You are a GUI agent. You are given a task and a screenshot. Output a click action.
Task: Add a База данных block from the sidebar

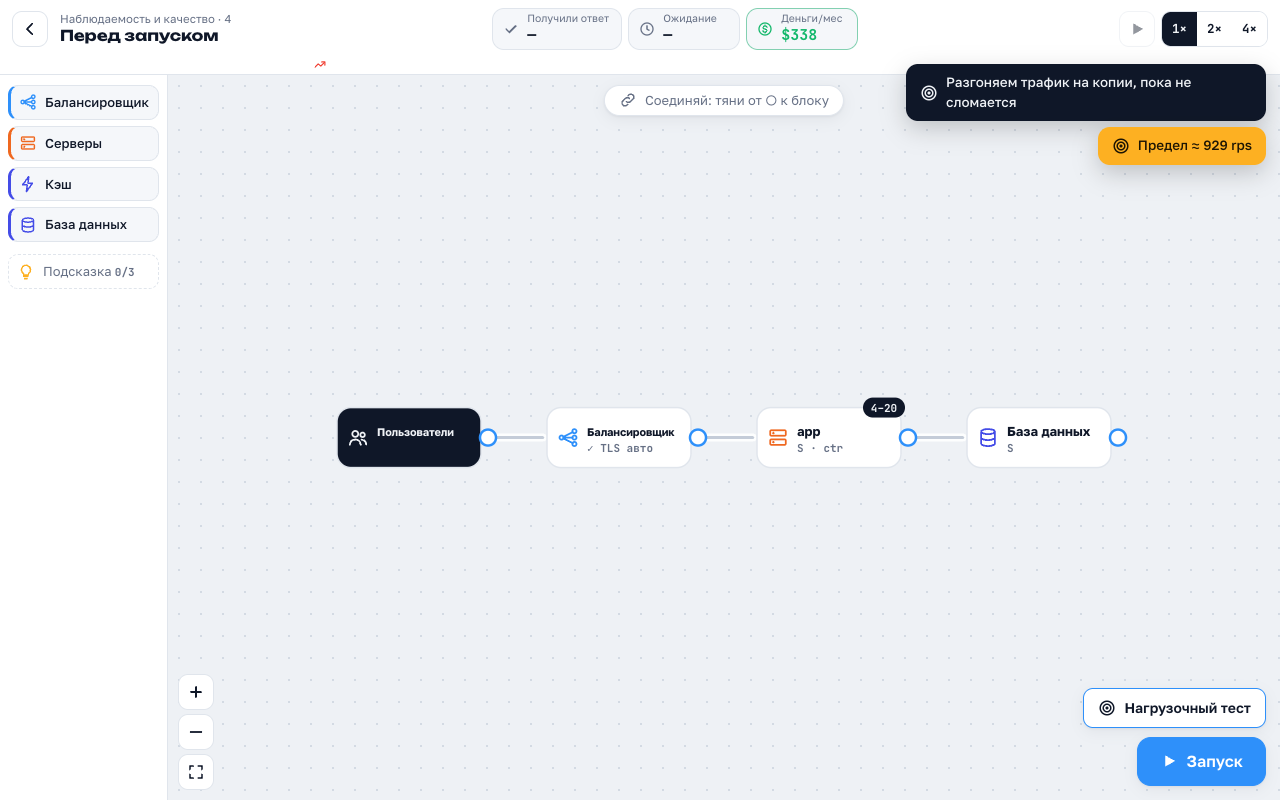(84, 224)
